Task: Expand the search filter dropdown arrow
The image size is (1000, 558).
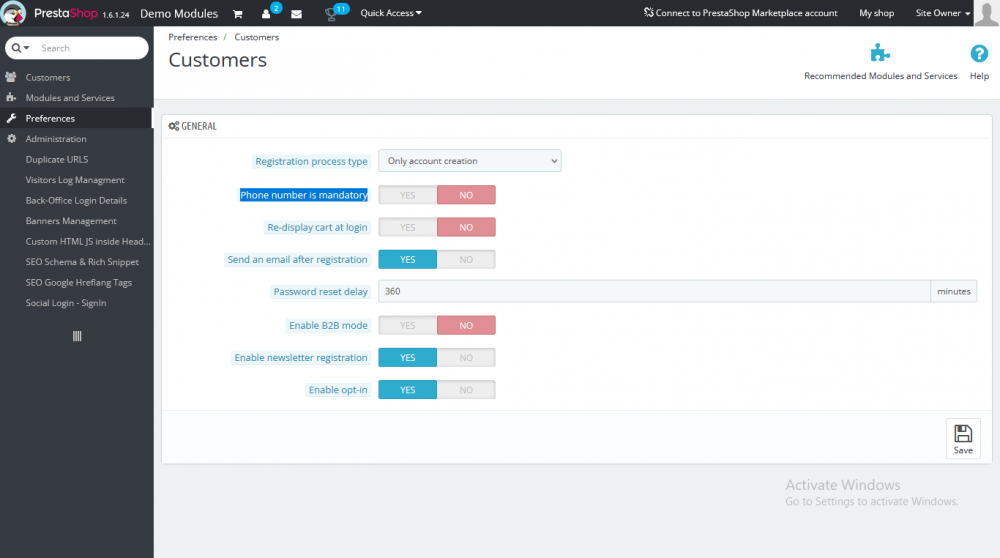Action: [x=26, y=48]
